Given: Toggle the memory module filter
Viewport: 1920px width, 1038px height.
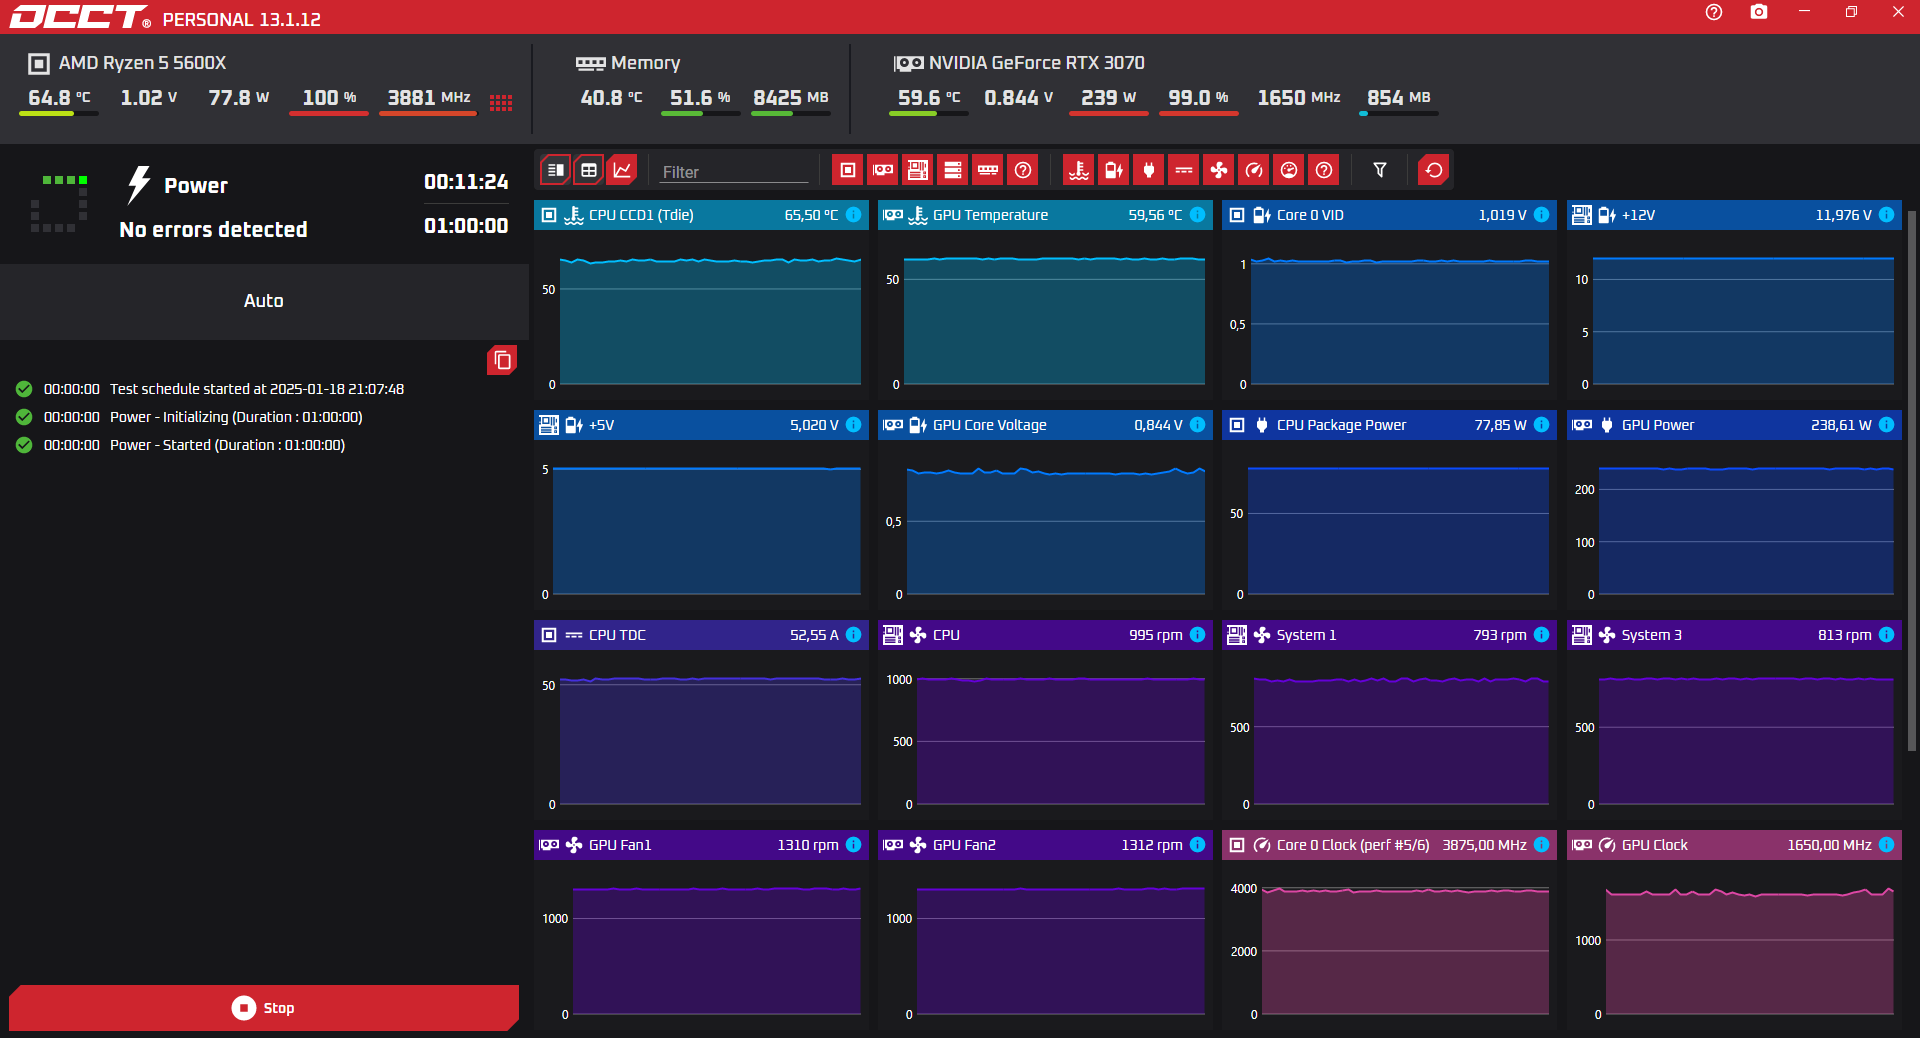Looking at the screenshot, I should point(988,170).
